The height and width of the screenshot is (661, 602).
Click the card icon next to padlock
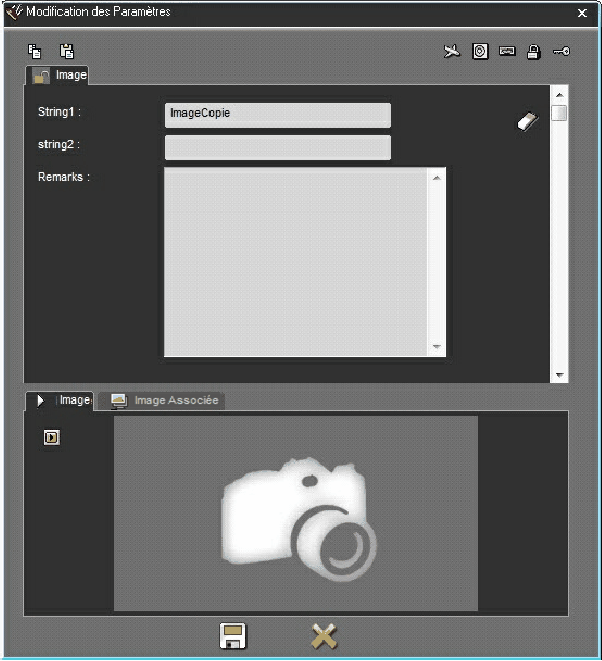(x=507, y=51)
